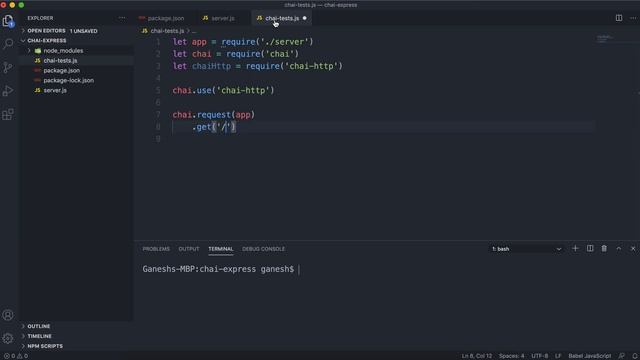
Task: Open the Source Control view icon
Action: pyautogui.click(x=8, y=67)
